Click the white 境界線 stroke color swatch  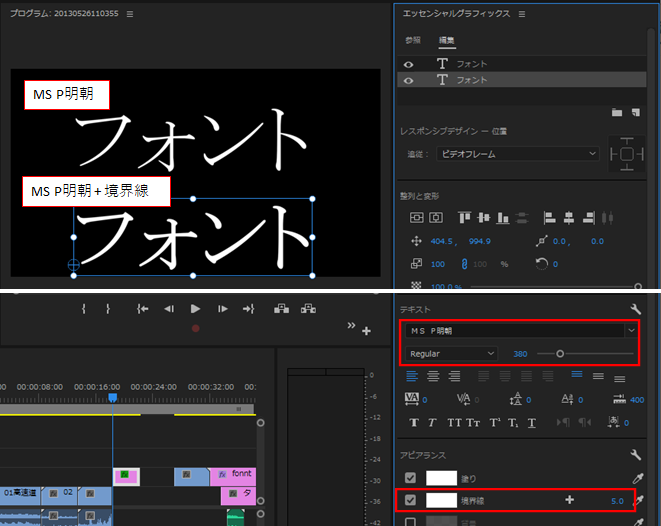[x=441, y=500]
